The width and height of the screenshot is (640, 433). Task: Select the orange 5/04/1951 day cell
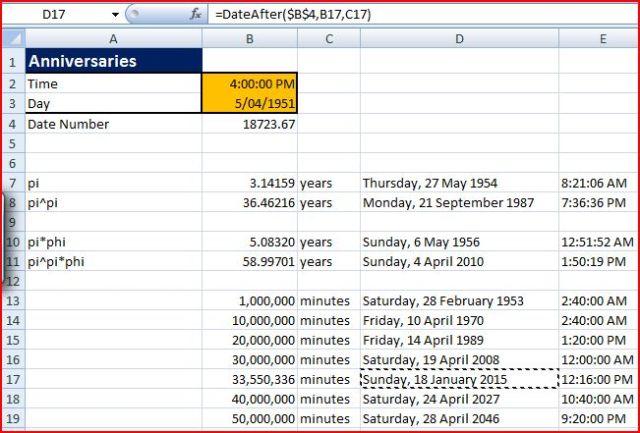(250, 103)
